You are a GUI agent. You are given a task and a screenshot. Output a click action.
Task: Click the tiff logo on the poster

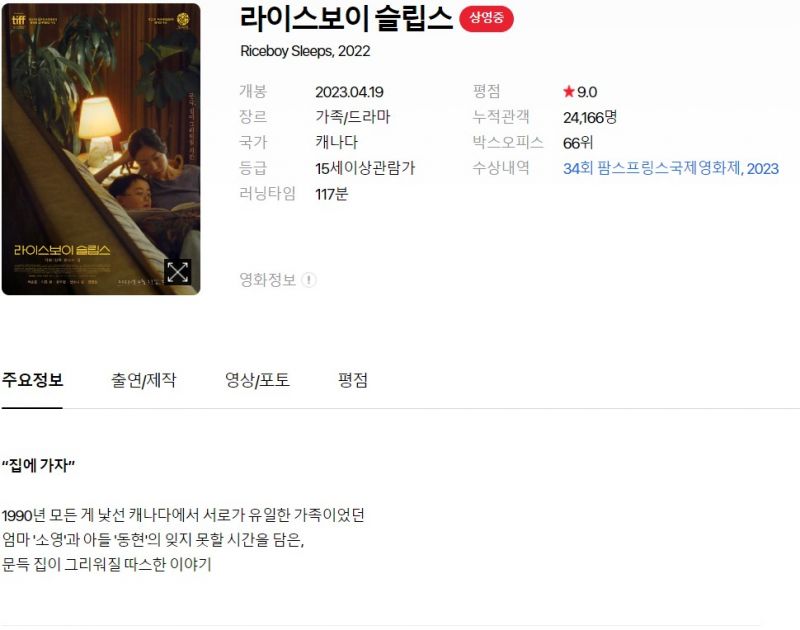pyautogui.click(x=18, y=20)
